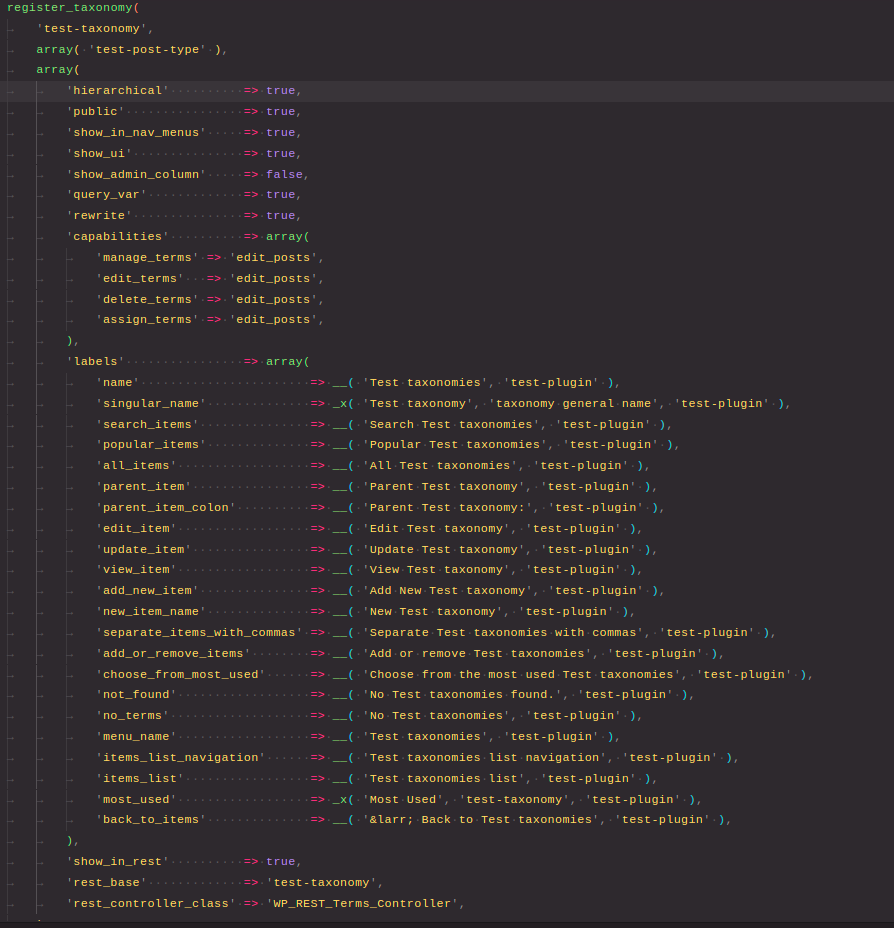The image size is (894, 928).
Task: Click the 'delete_terms' key
Action: tap(147, 300)
